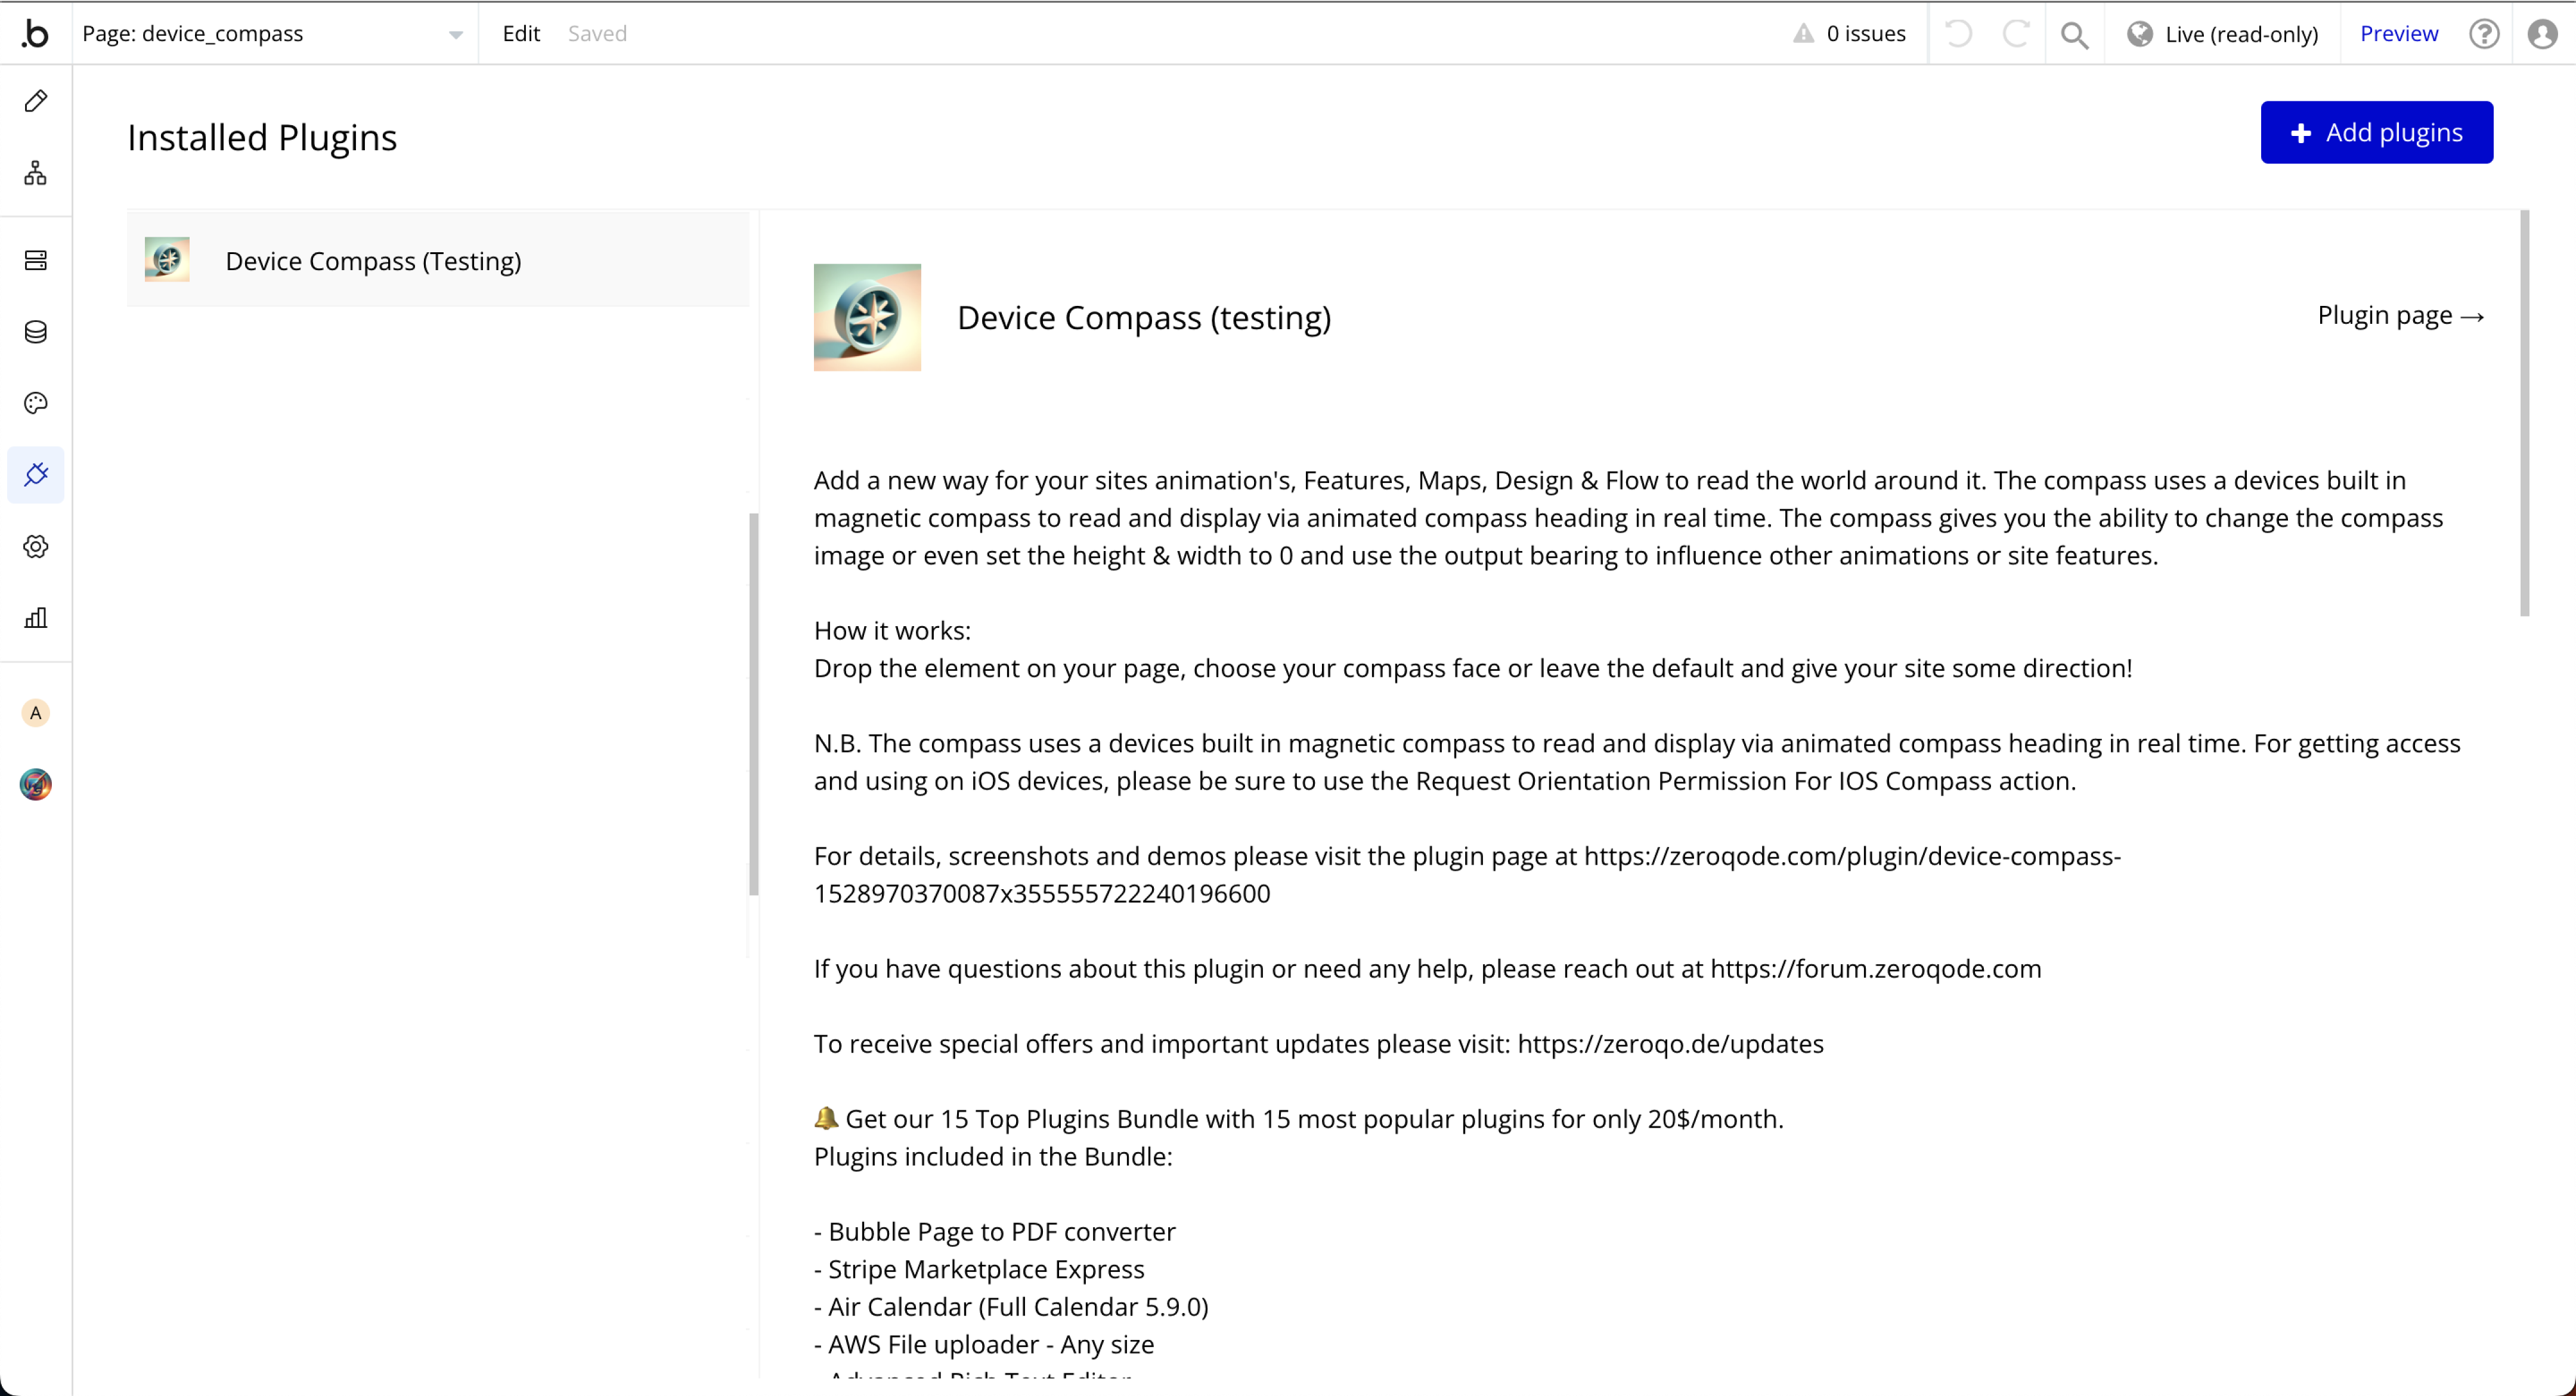Click the Add plugins button

pyautogui.click(x=2376, y=132)
